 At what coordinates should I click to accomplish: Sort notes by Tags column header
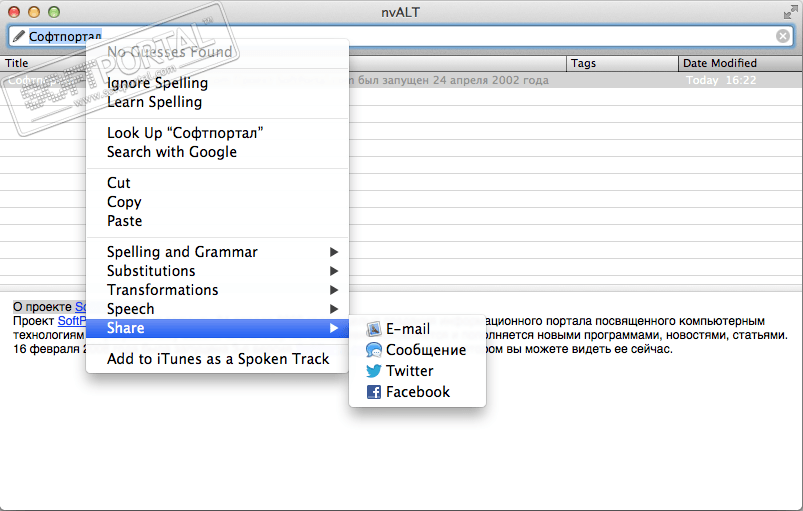pyautogui.click(x=622, y=63)
